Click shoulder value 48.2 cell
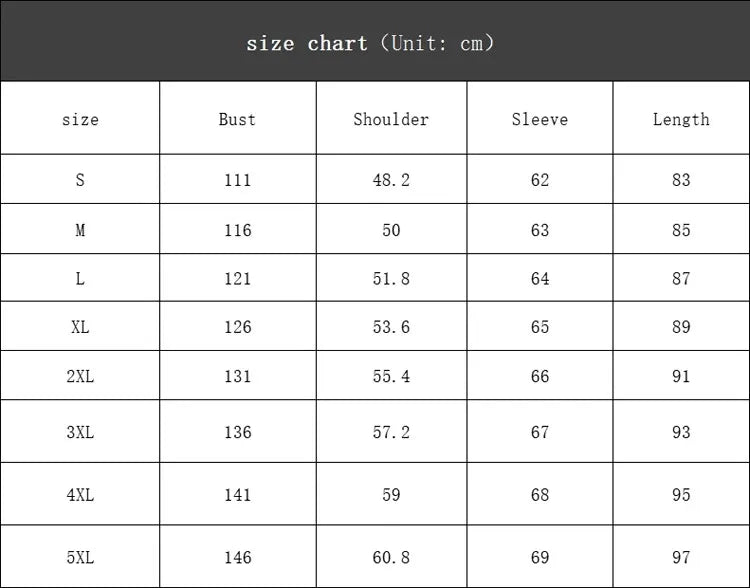The image size is (750, 588). pos(391,179)
